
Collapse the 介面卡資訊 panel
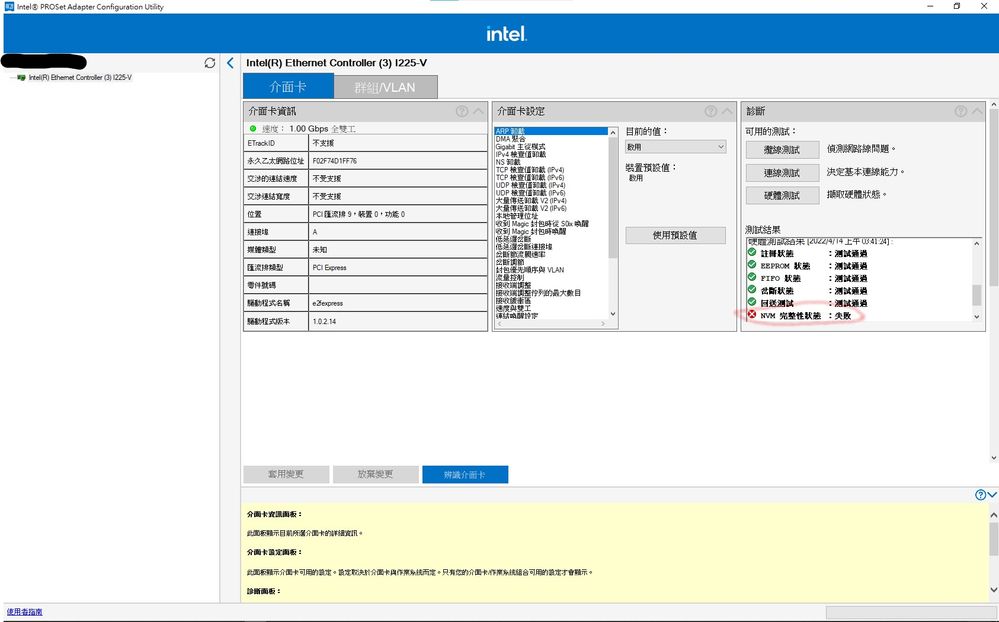pos(478,111)
